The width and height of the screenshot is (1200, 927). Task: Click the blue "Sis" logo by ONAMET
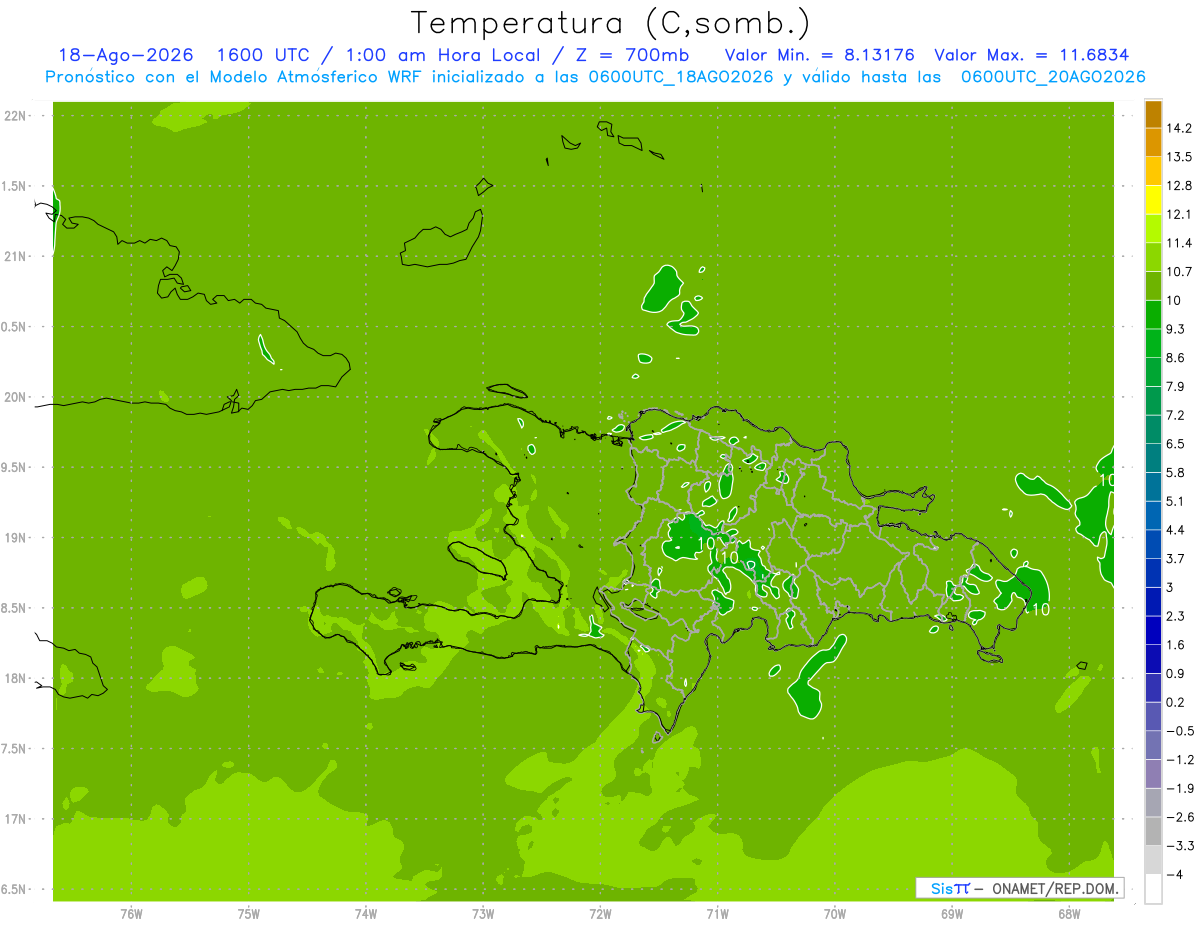pos(942,888)
